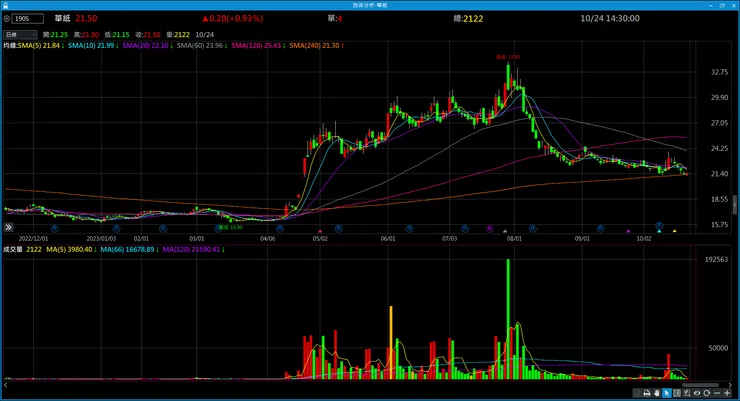
Task: Click the tallest green volume bar
Action: 508,319
